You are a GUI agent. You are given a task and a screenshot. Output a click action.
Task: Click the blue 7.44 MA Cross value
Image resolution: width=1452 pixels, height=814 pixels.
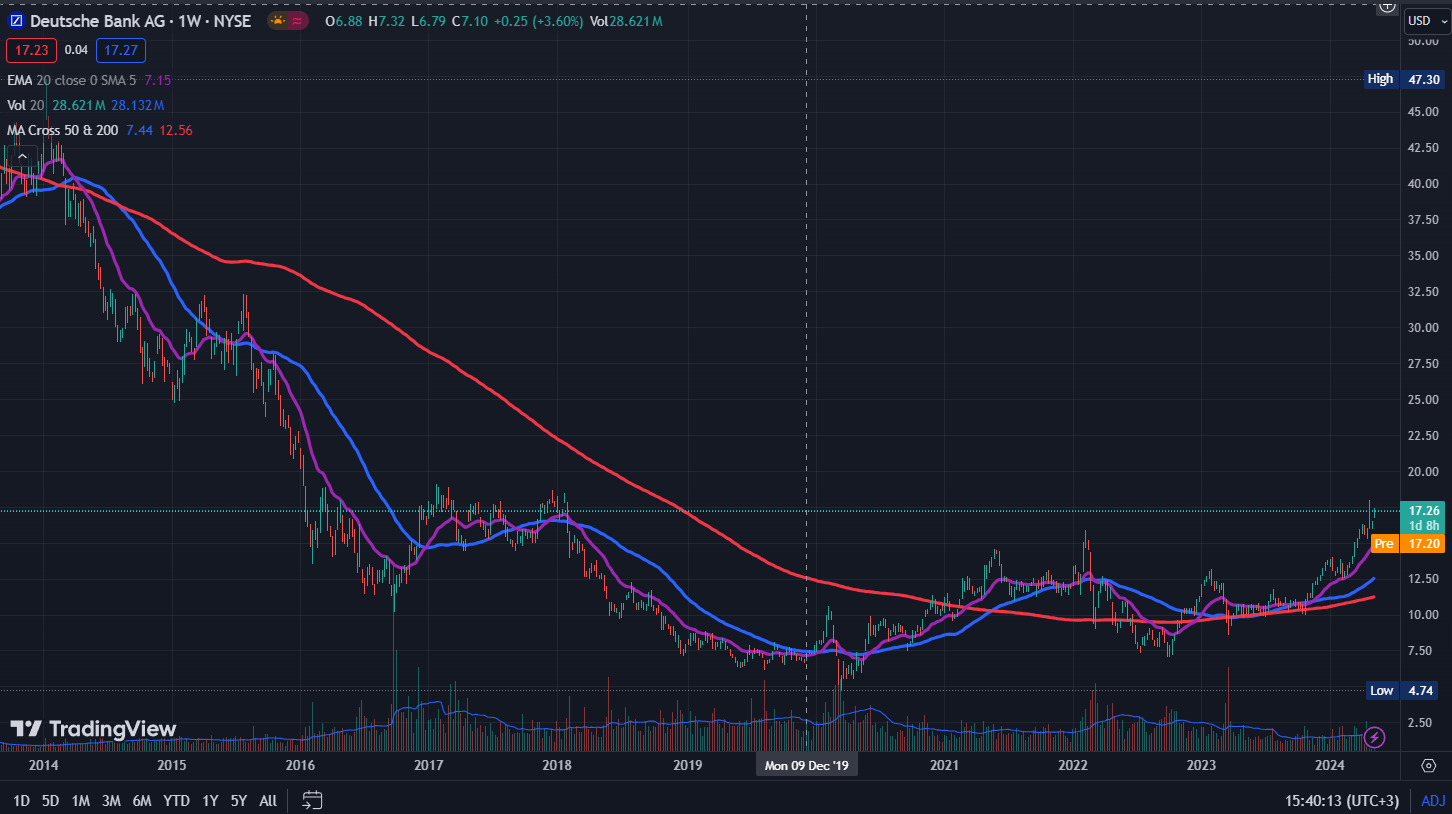coord(139,130)
